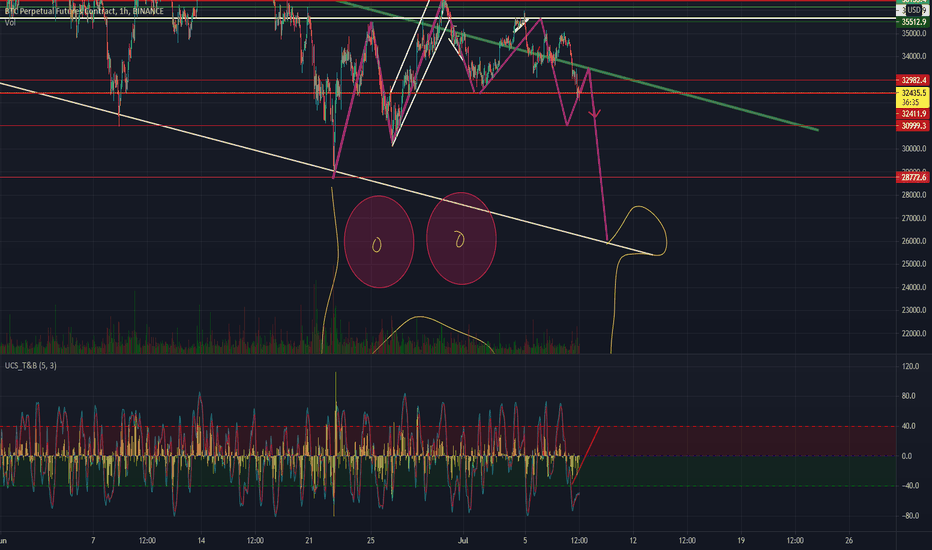Select the red 32982.4 price label
This screenshot has height=550, width=932.
(x=913, y=80)
